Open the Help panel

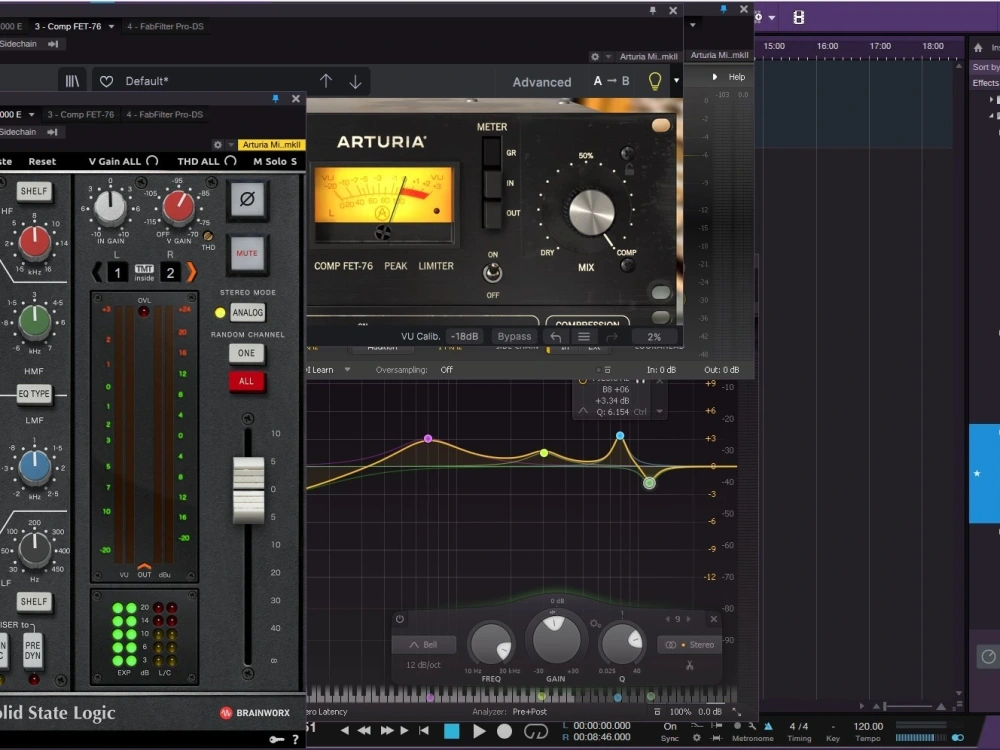click(x=737, y=77)
